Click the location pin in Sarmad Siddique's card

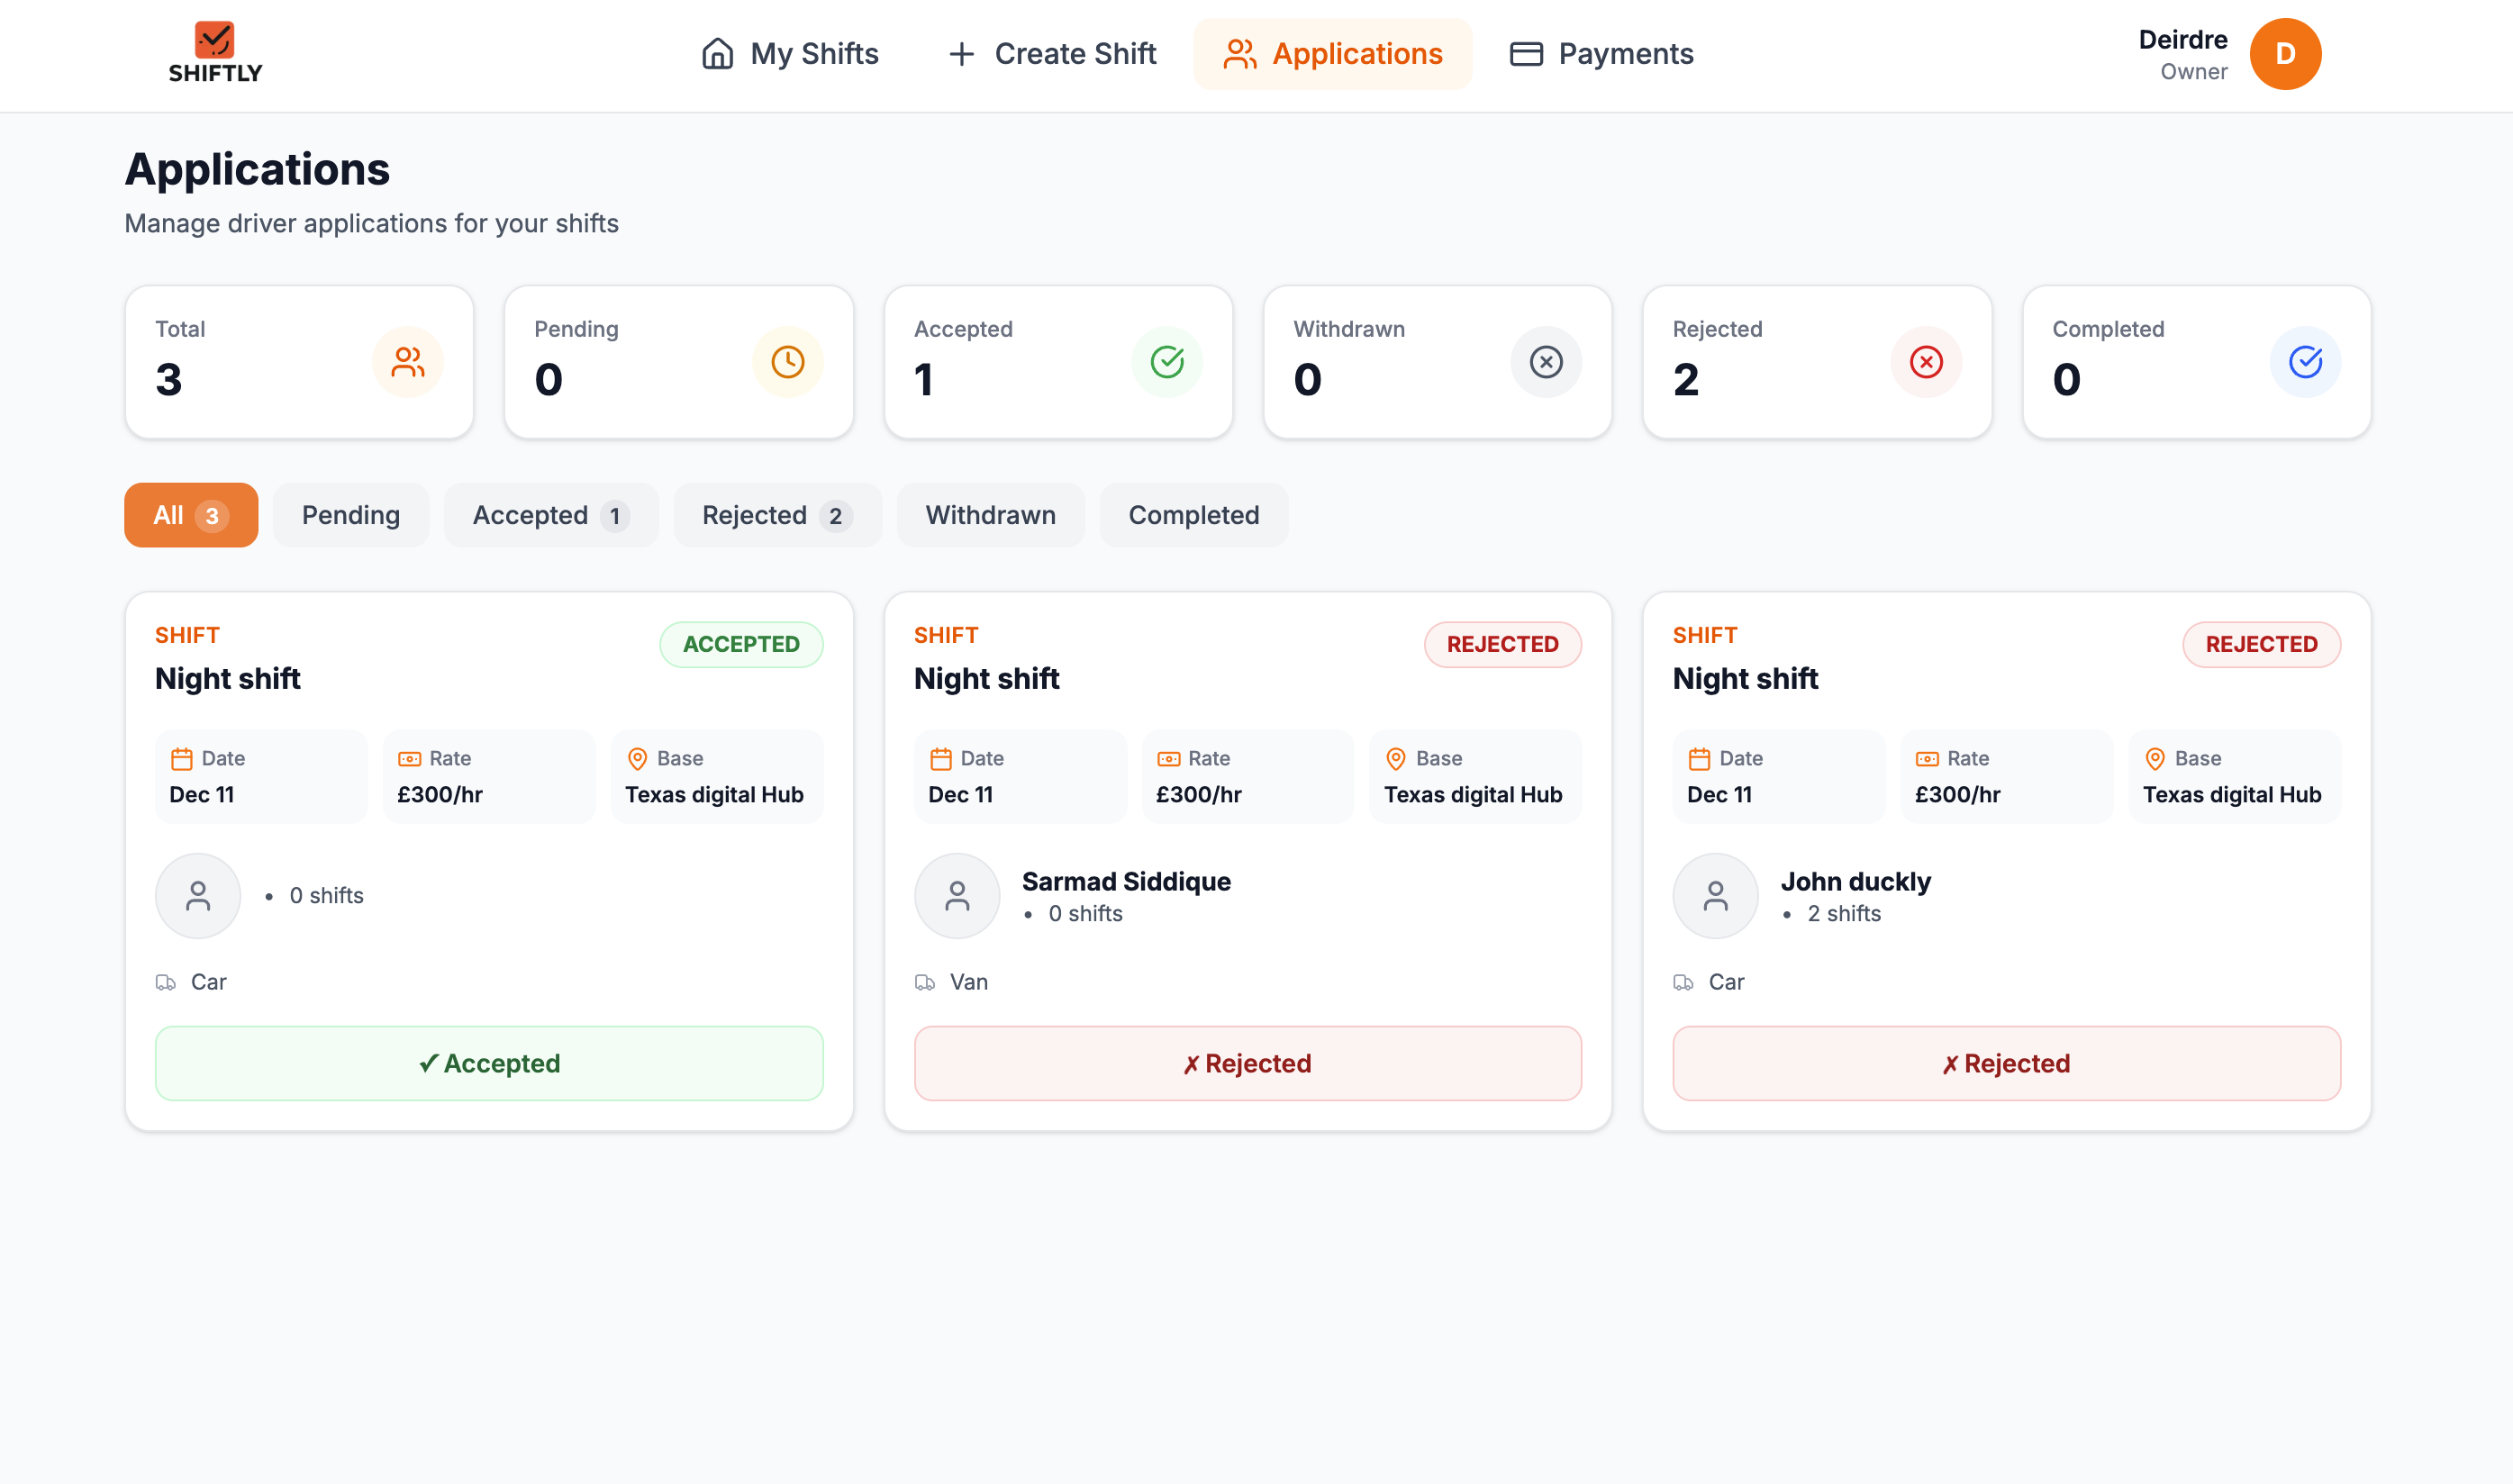pyautogui.click(x=1396, y=759)
